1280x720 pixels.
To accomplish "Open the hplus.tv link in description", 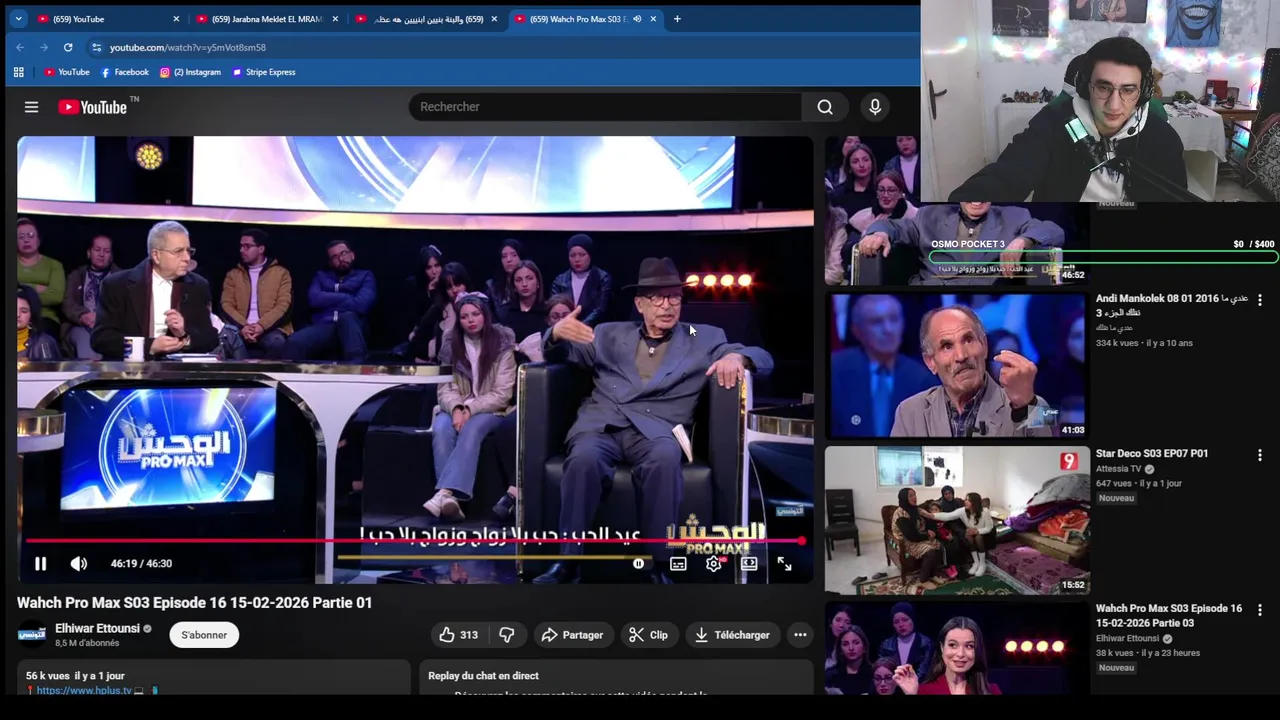I will pos(84,690).
